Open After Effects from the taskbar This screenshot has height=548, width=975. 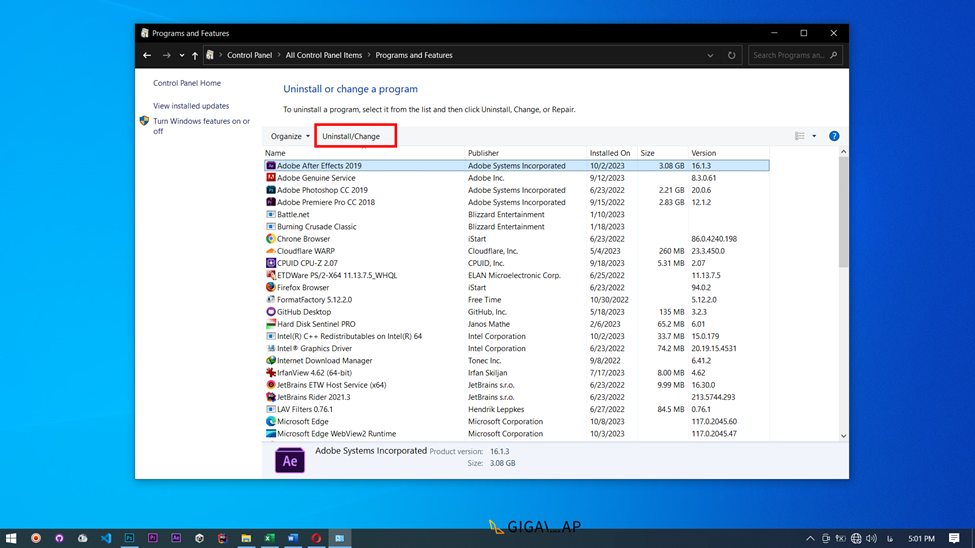[176, 538]
